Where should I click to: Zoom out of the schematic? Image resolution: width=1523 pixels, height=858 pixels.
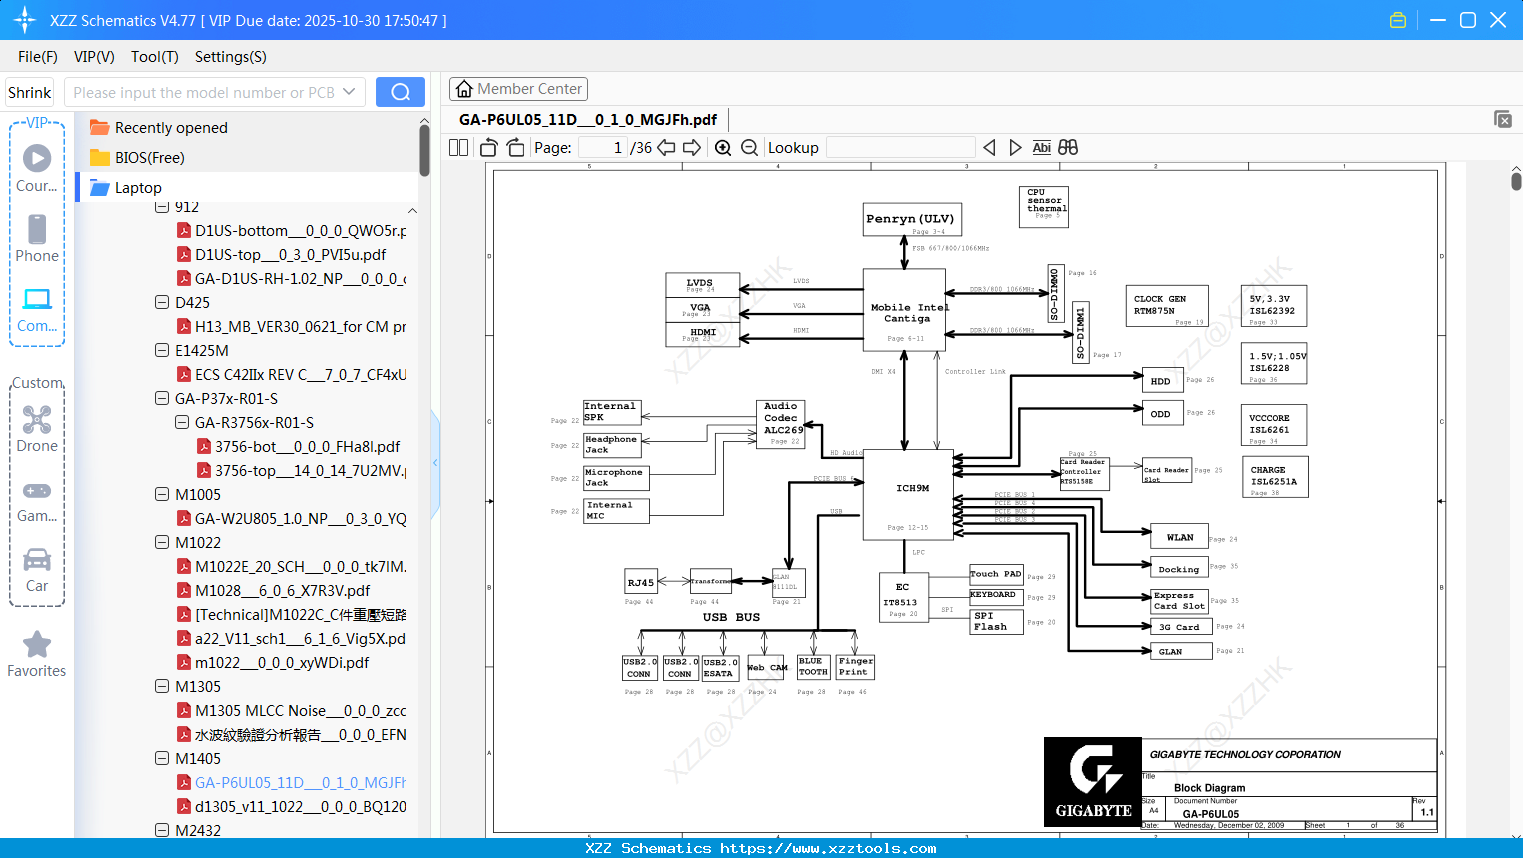749,148
